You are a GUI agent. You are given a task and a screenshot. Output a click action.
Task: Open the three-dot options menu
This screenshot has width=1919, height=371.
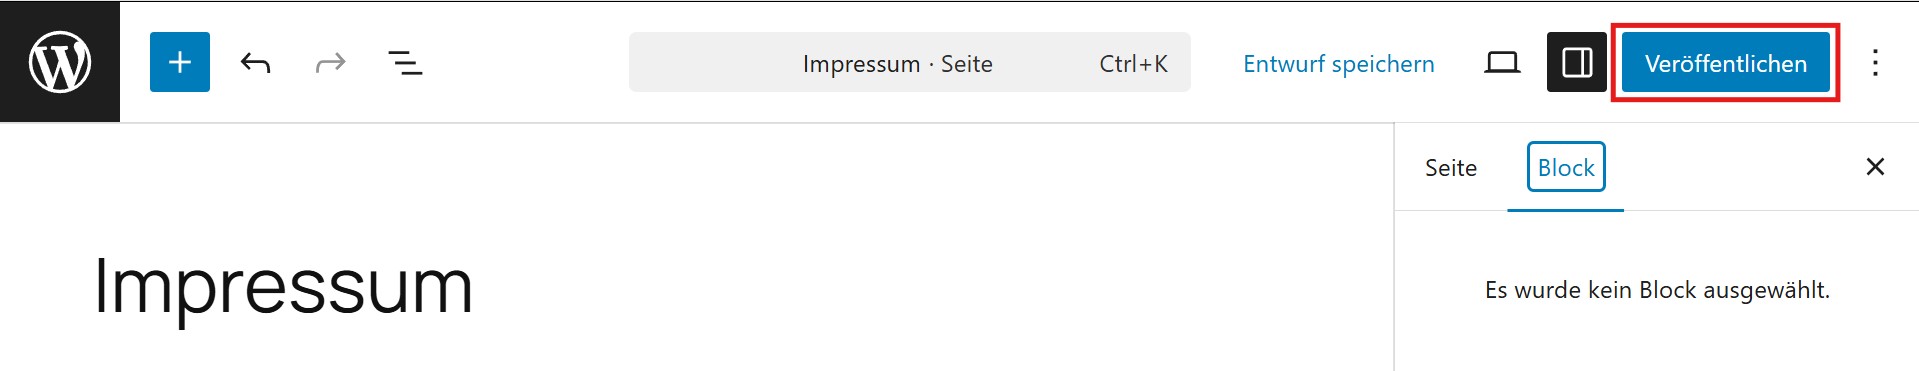[1875, 63]
